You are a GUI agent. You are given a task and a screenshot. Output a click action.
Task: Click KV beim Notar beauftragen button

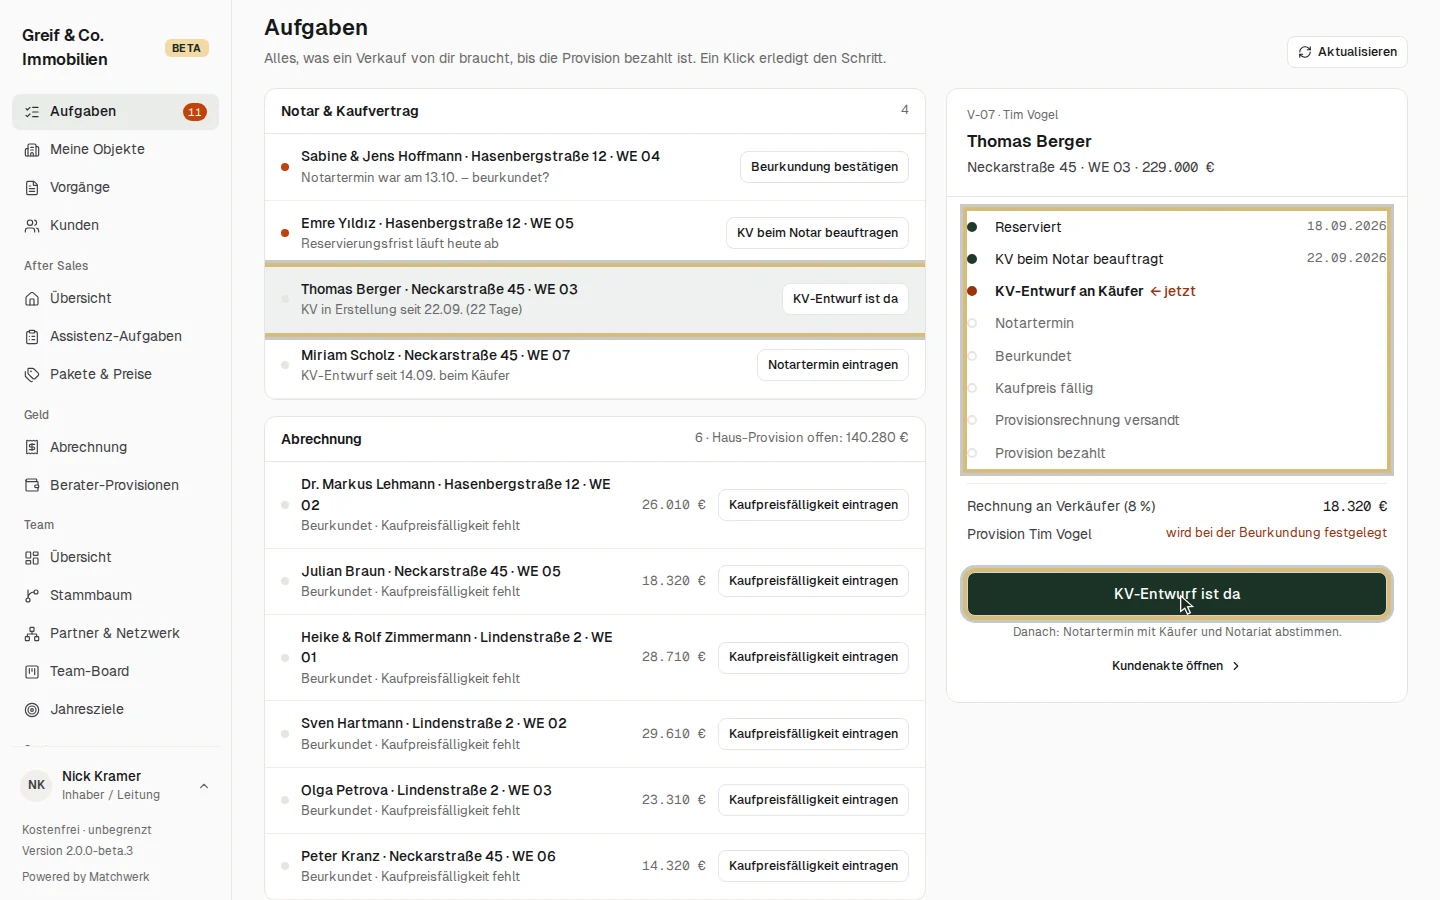pyautogui.click(x=817, y=233)
